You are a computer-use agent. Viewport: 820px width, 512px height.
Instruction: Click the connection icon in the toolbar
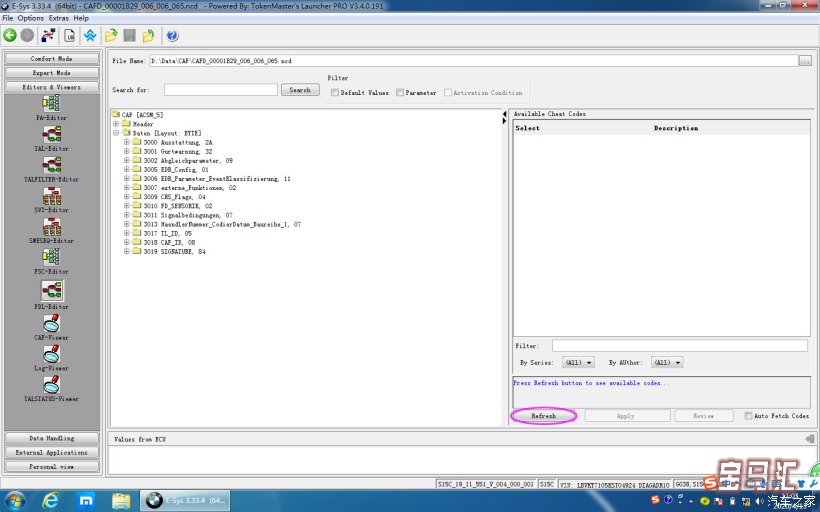tap(48, 36)
